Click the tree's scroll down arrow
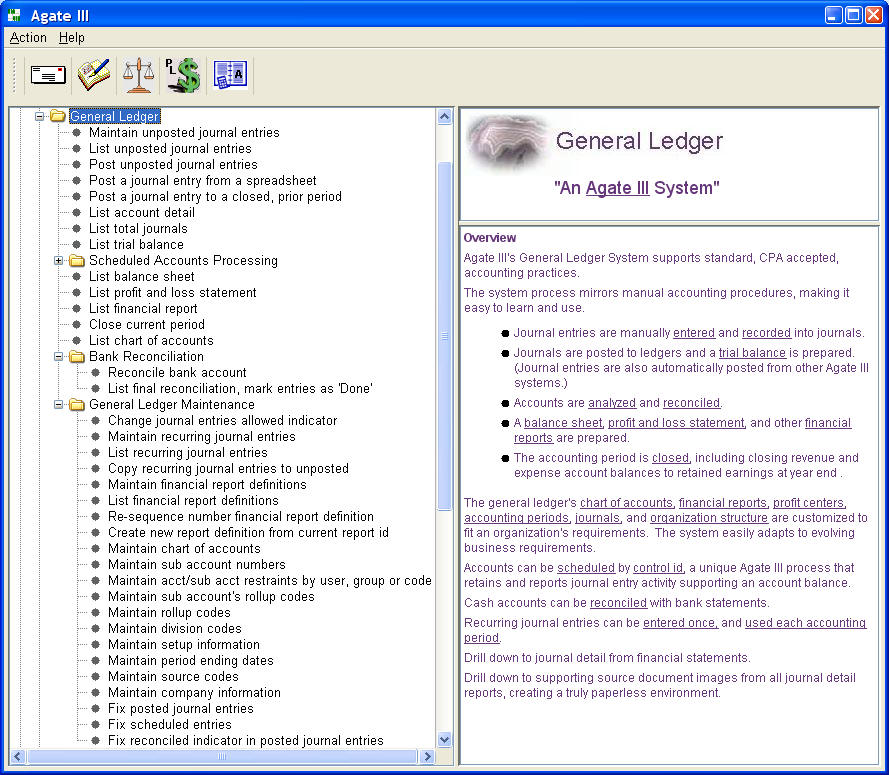The height and width of the screenshot is (775, 889). pos(444,739)
